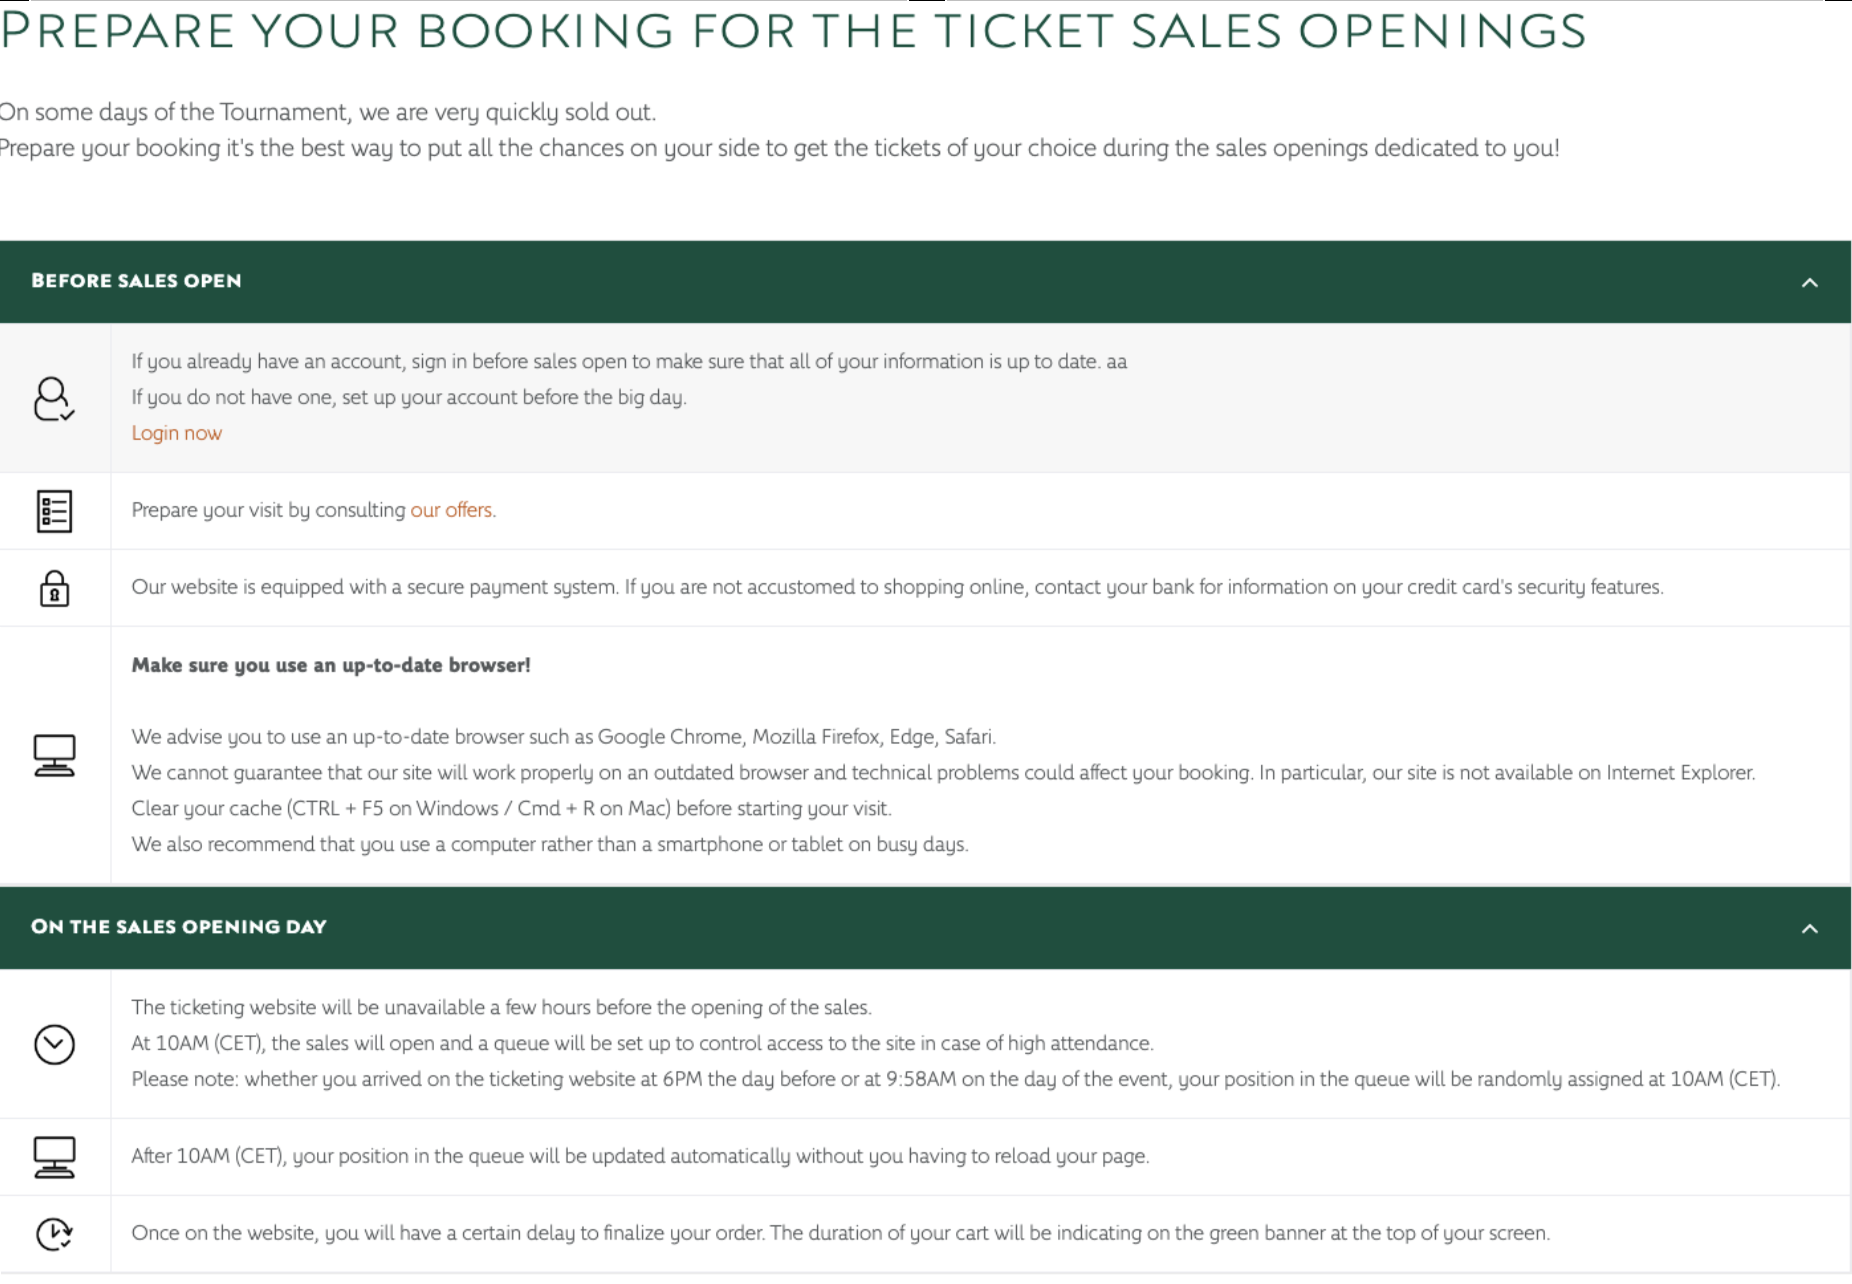Click the Prepare your booking intro sentence
Viewport: 1852px width, 1284px height.
point(779,148)
